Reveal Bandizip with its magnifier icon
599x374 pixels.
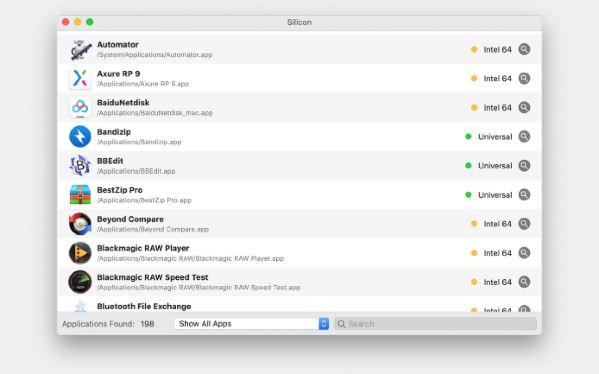[524, 136]
